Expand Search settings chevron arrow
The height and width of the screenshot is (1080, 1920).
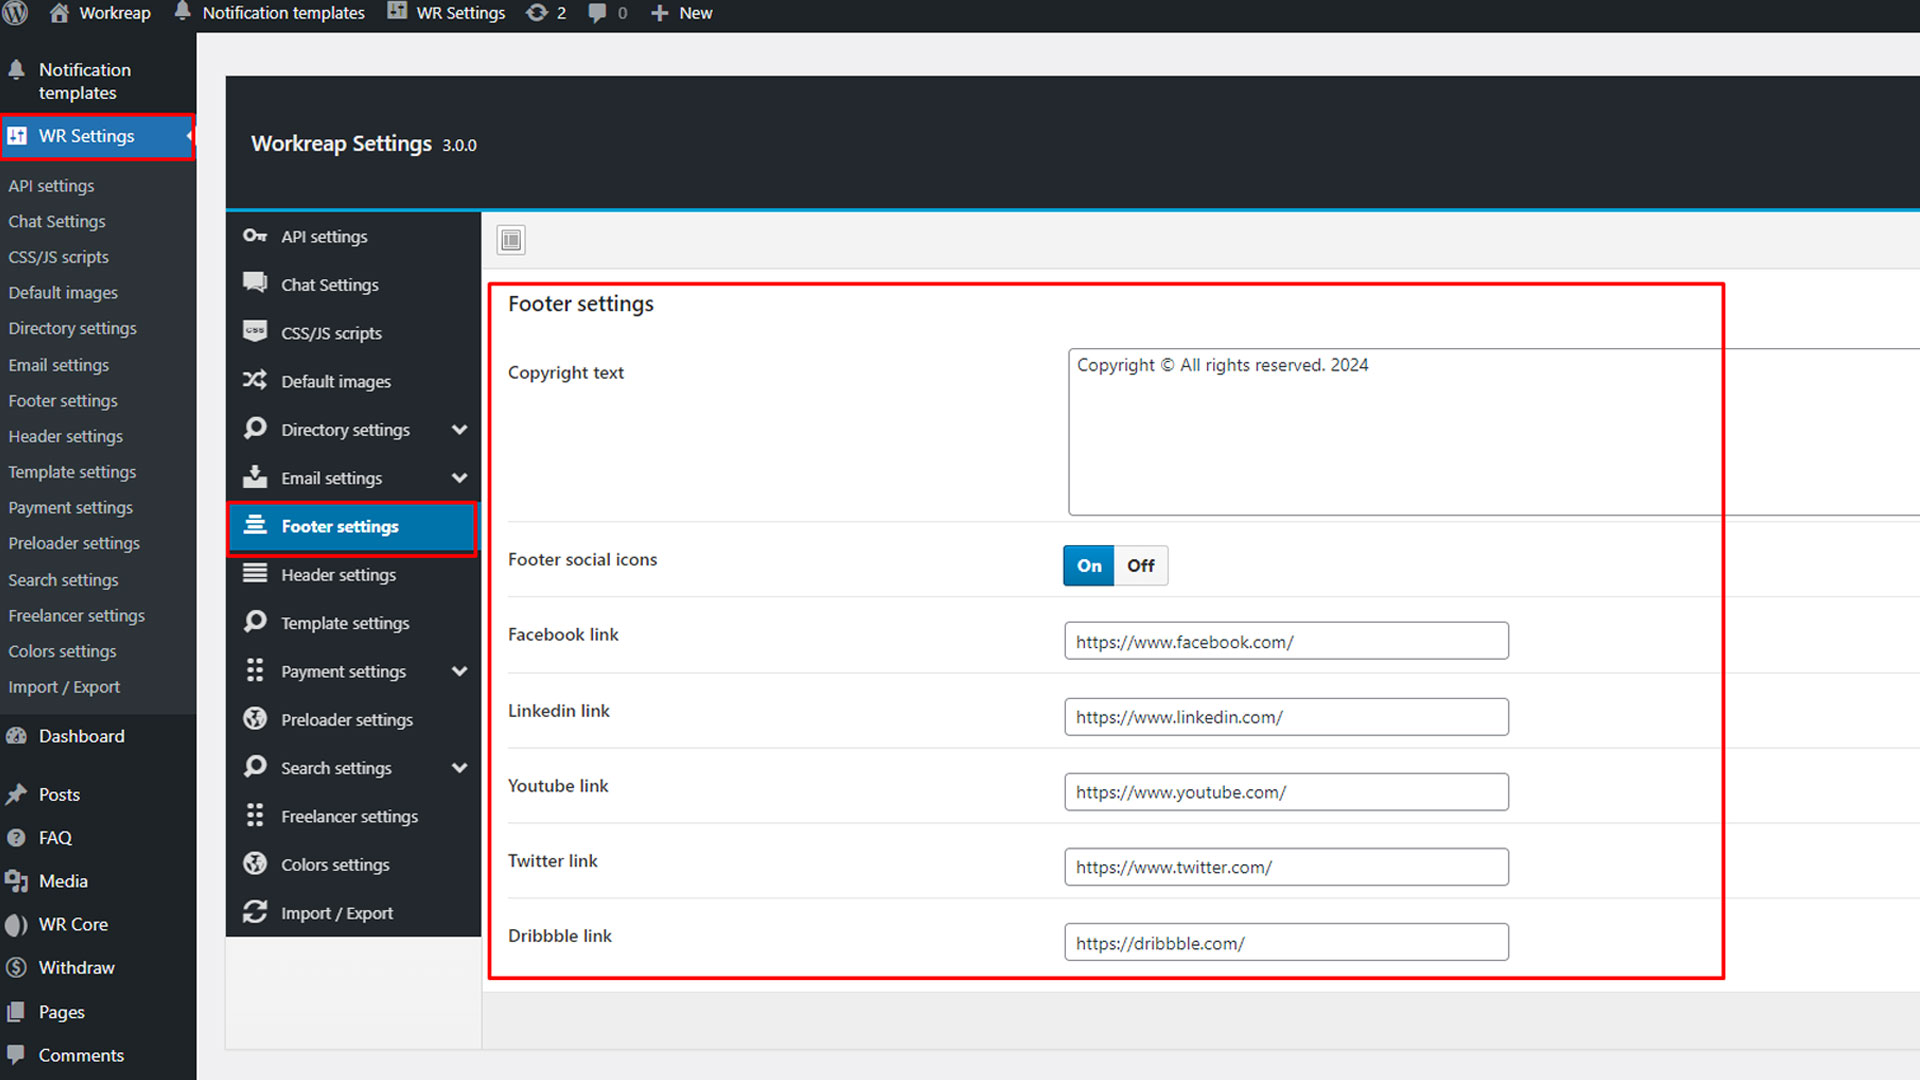pyautogui.click(x=459, y=768)
